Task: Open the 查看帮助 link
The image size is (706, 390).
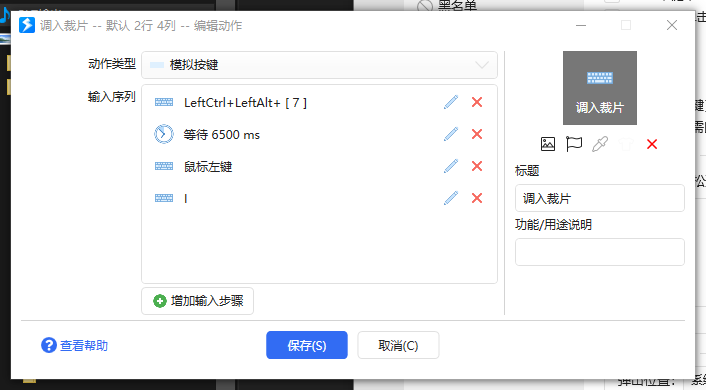Action: pyautogui.click(x=84, y=345)
